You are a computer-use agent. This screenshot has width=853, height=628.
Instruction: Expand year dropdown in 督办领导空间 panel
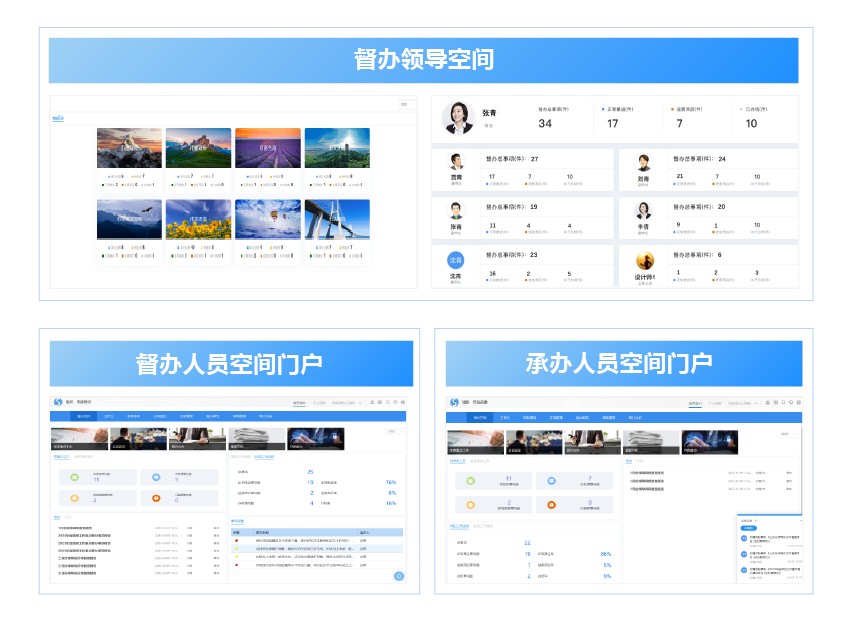point(406,104)
